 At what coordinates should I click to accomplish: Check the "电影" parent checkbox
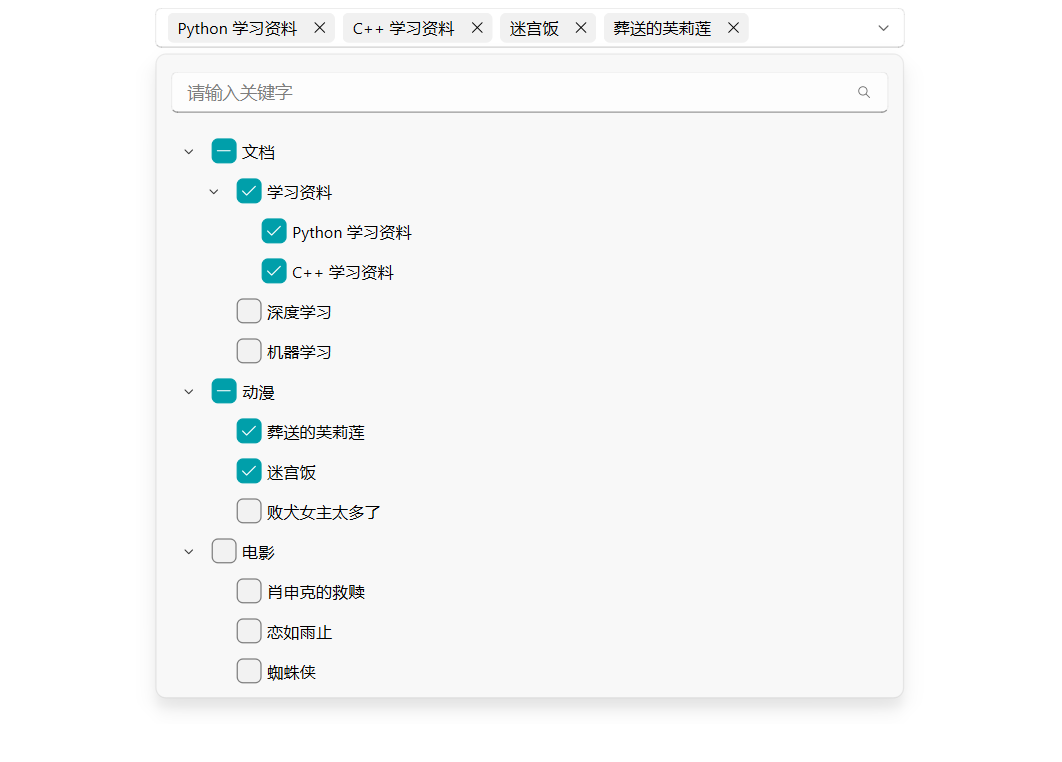tap(224, 551)
